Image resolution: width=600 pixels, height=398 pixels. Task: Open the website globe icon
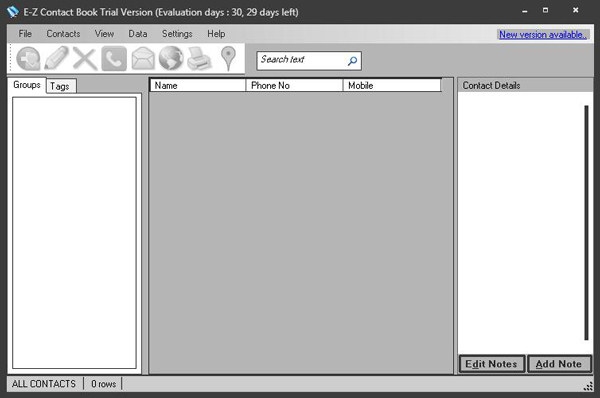[x=171, y=59]
